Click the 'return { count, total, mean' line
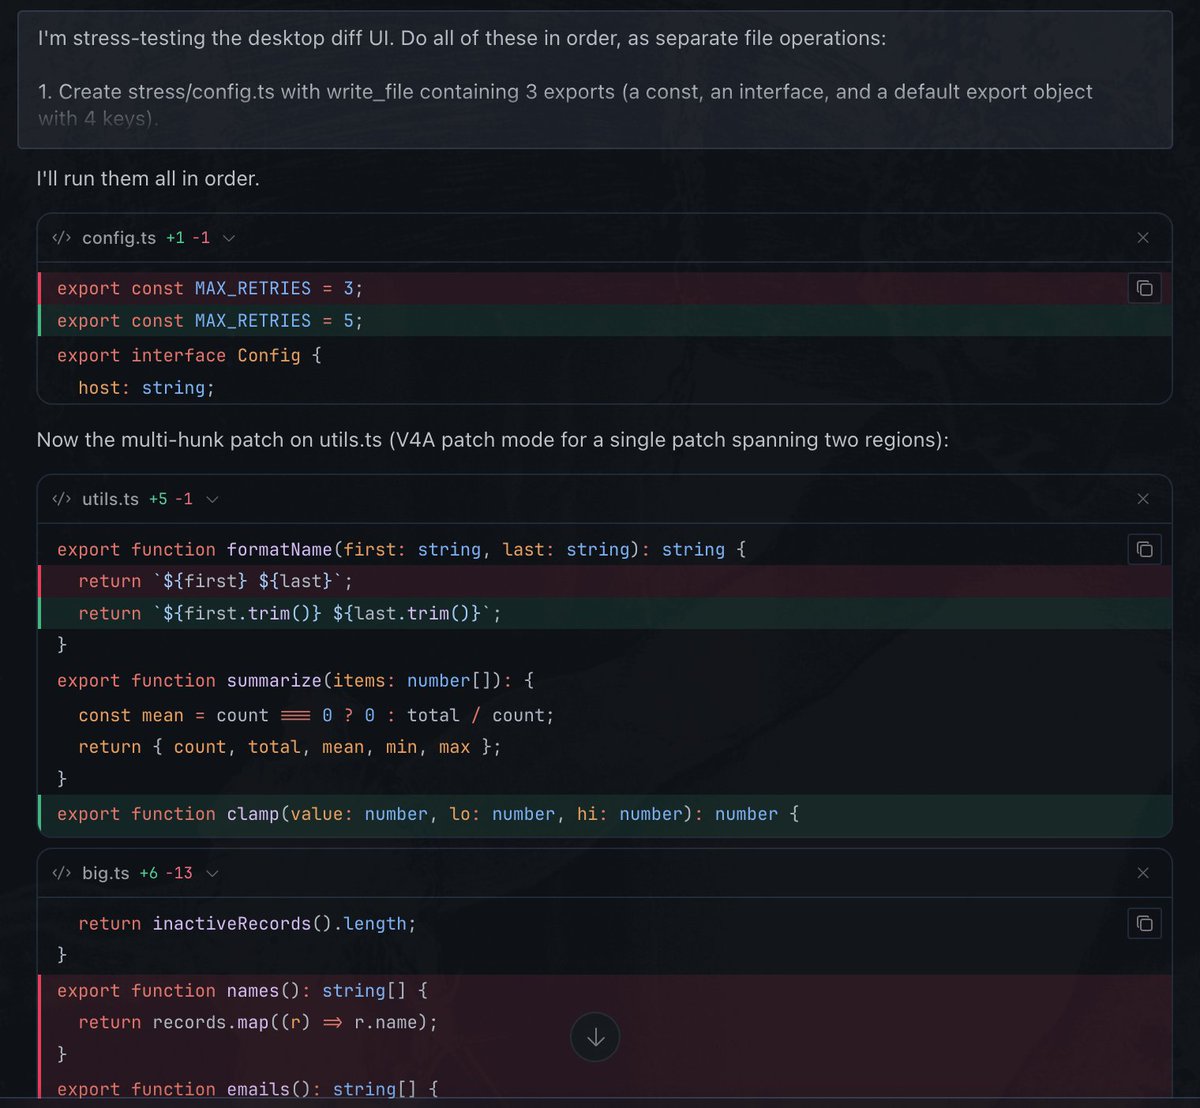This screenshot has width=1200, height=1108. coord(290,747)
